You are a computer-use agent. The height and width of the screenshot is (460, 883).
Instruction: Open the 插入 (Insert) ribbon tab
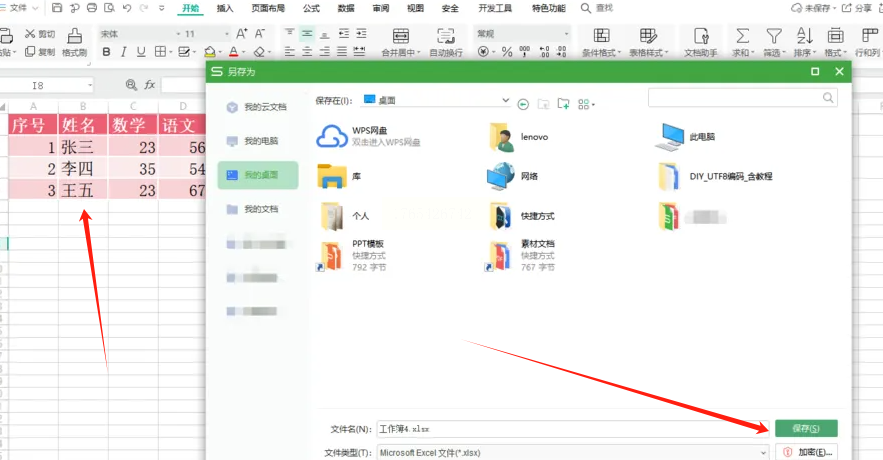[x=225, y=8]
